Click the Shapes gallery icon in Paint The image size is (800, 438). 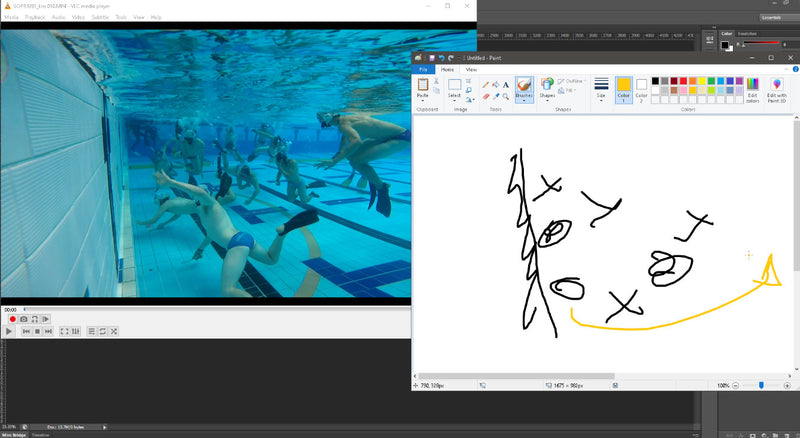[x=547, y=84]
